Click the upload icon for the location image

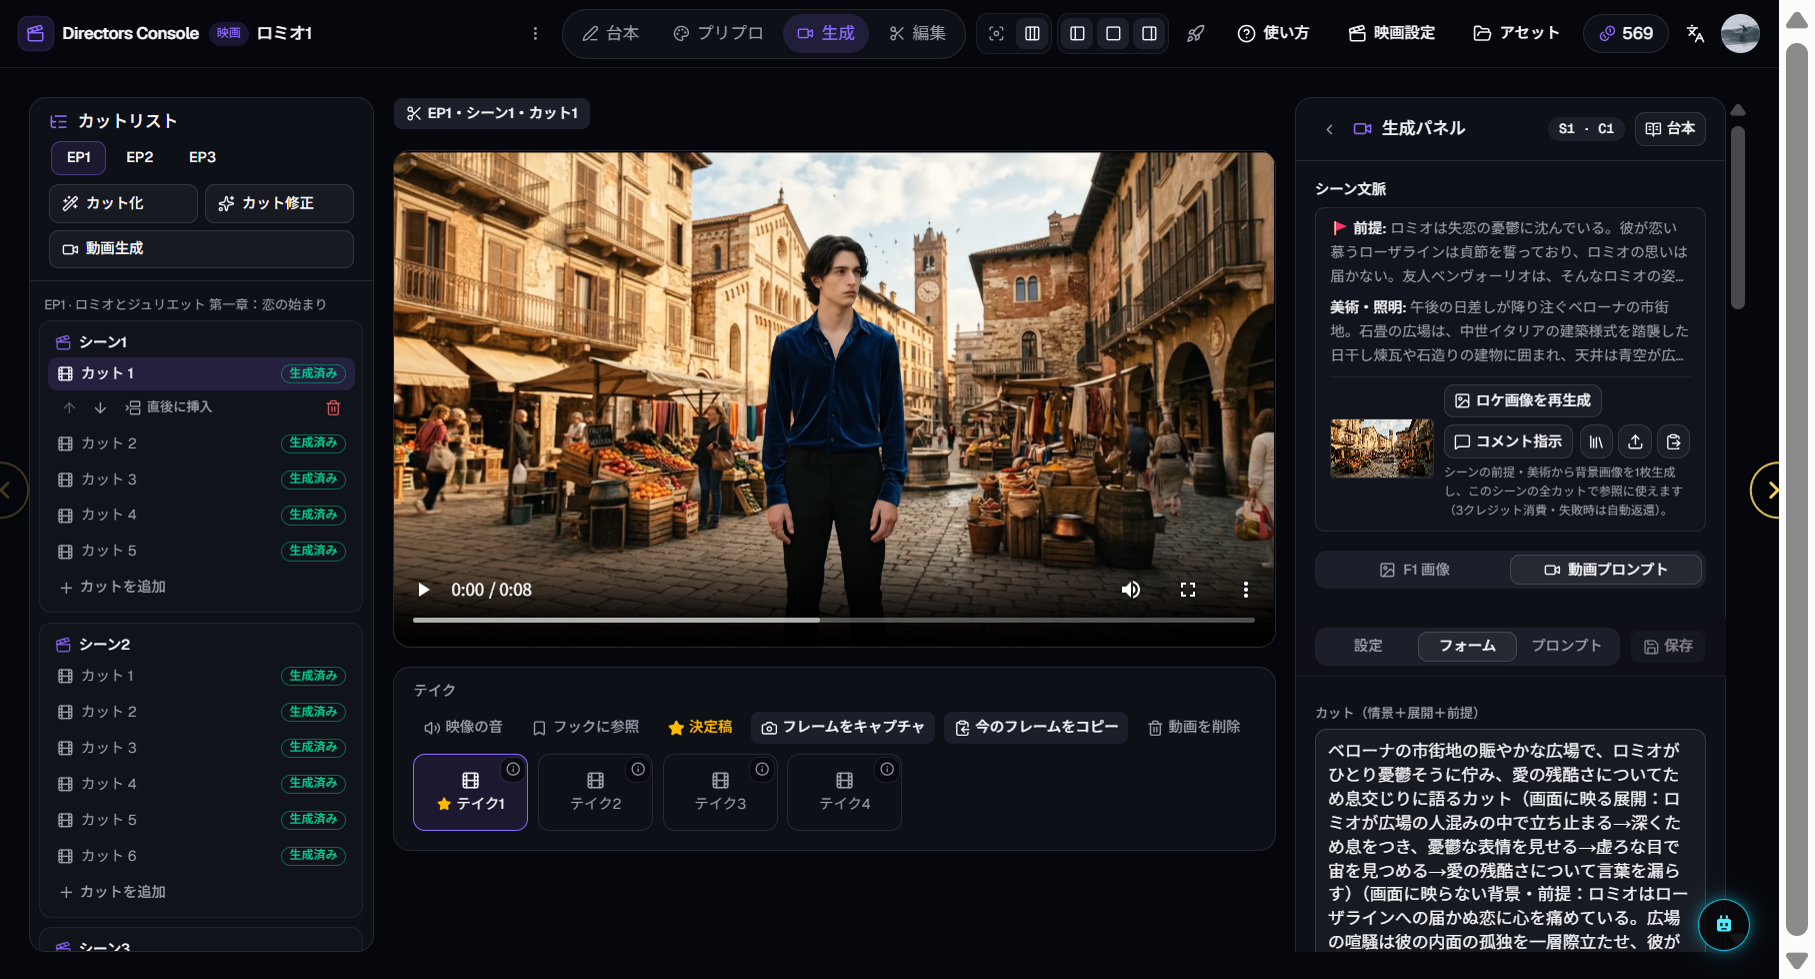1635,441
